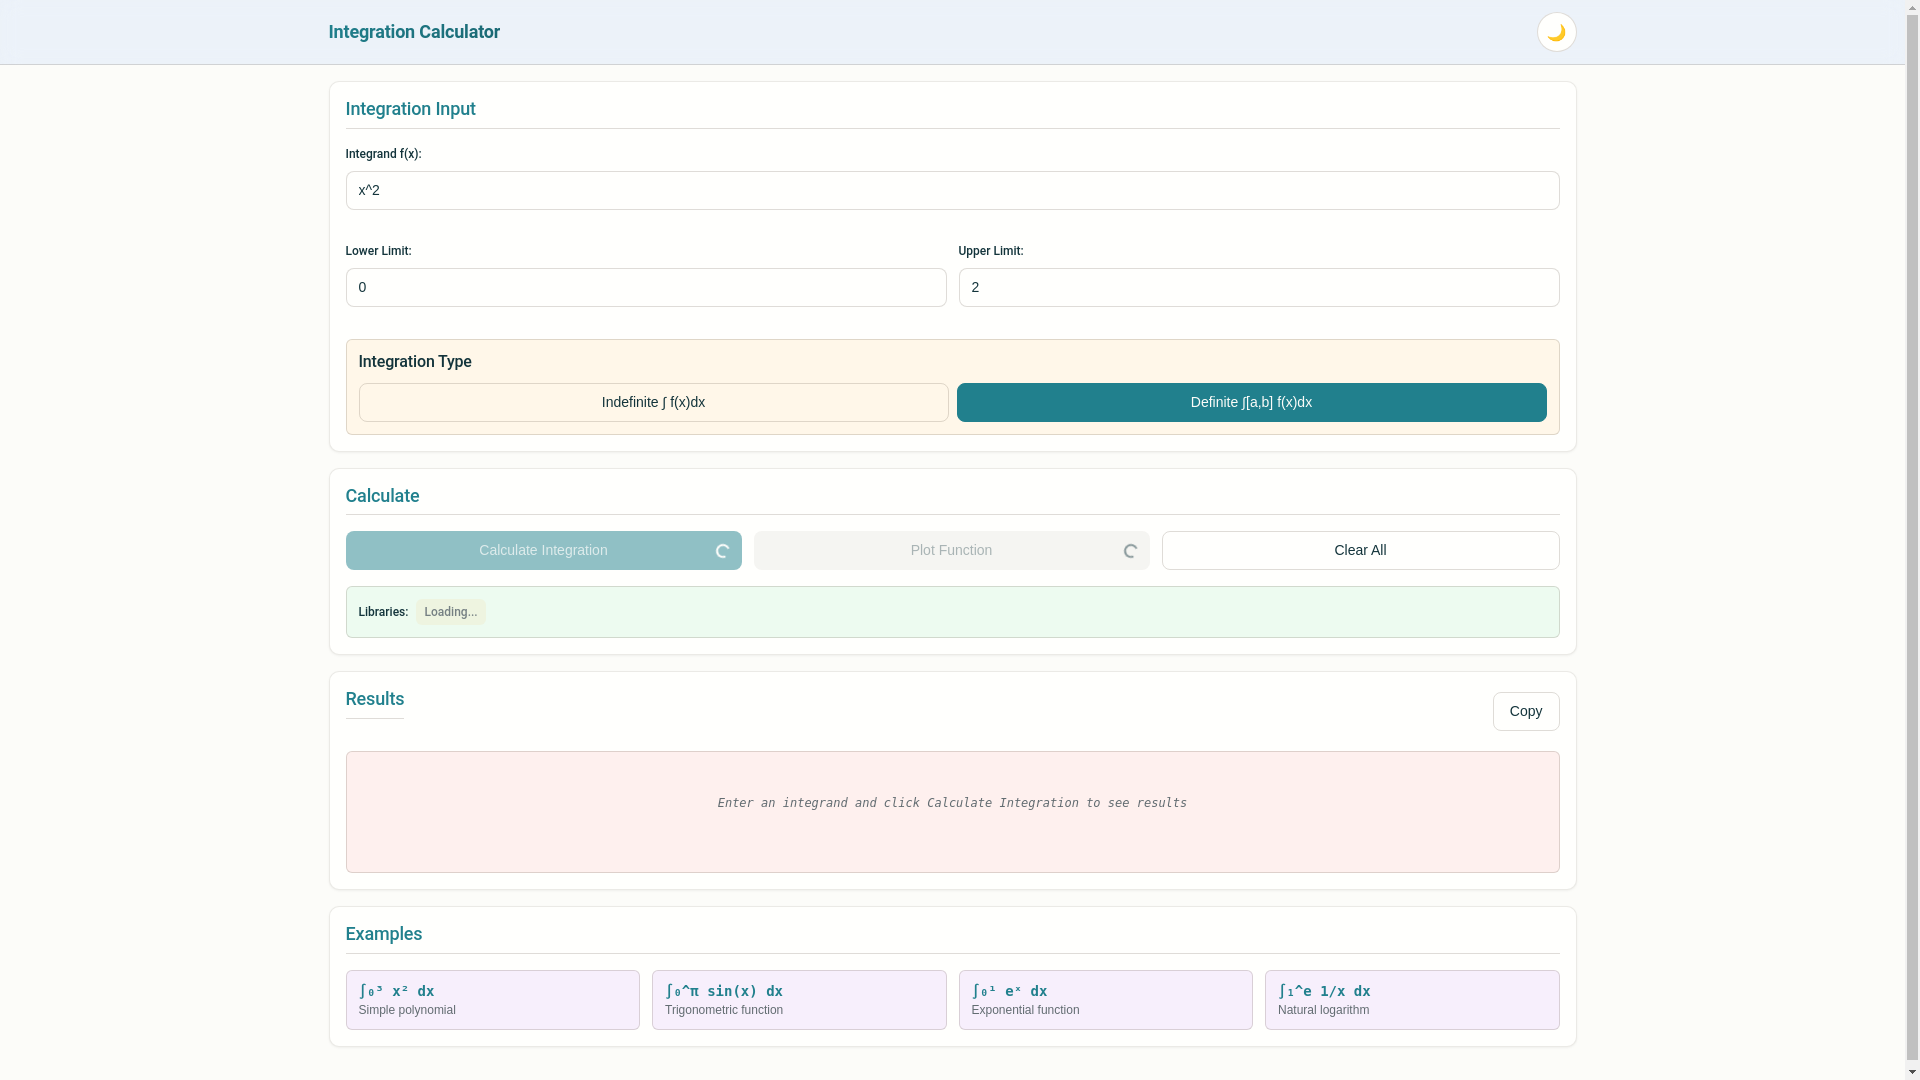This screenshot has width=1920, height=1080.
Task: Click the Lower Limit: label
Action: click(379, 251)
